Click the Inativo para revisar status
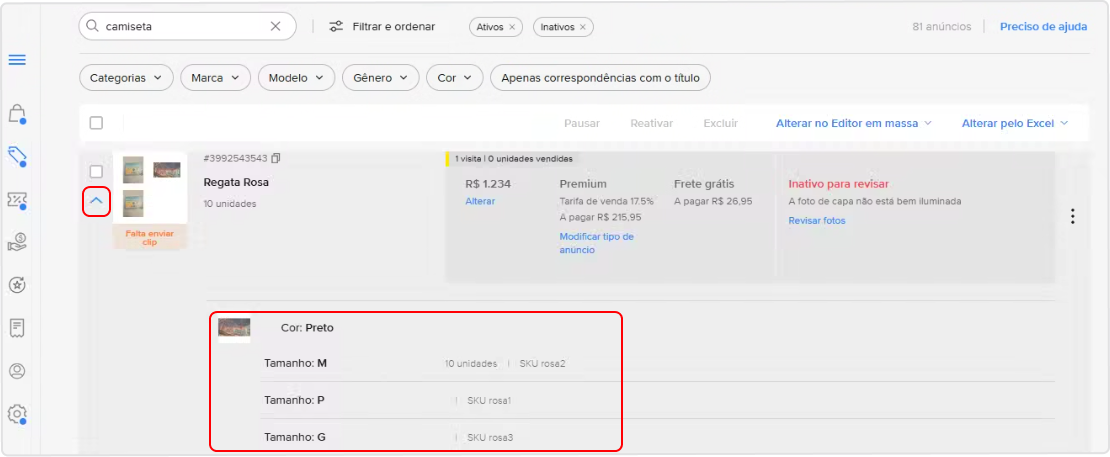Viewport: 1110px width, 457px height. pyautogui.click(x=838, y=184)
